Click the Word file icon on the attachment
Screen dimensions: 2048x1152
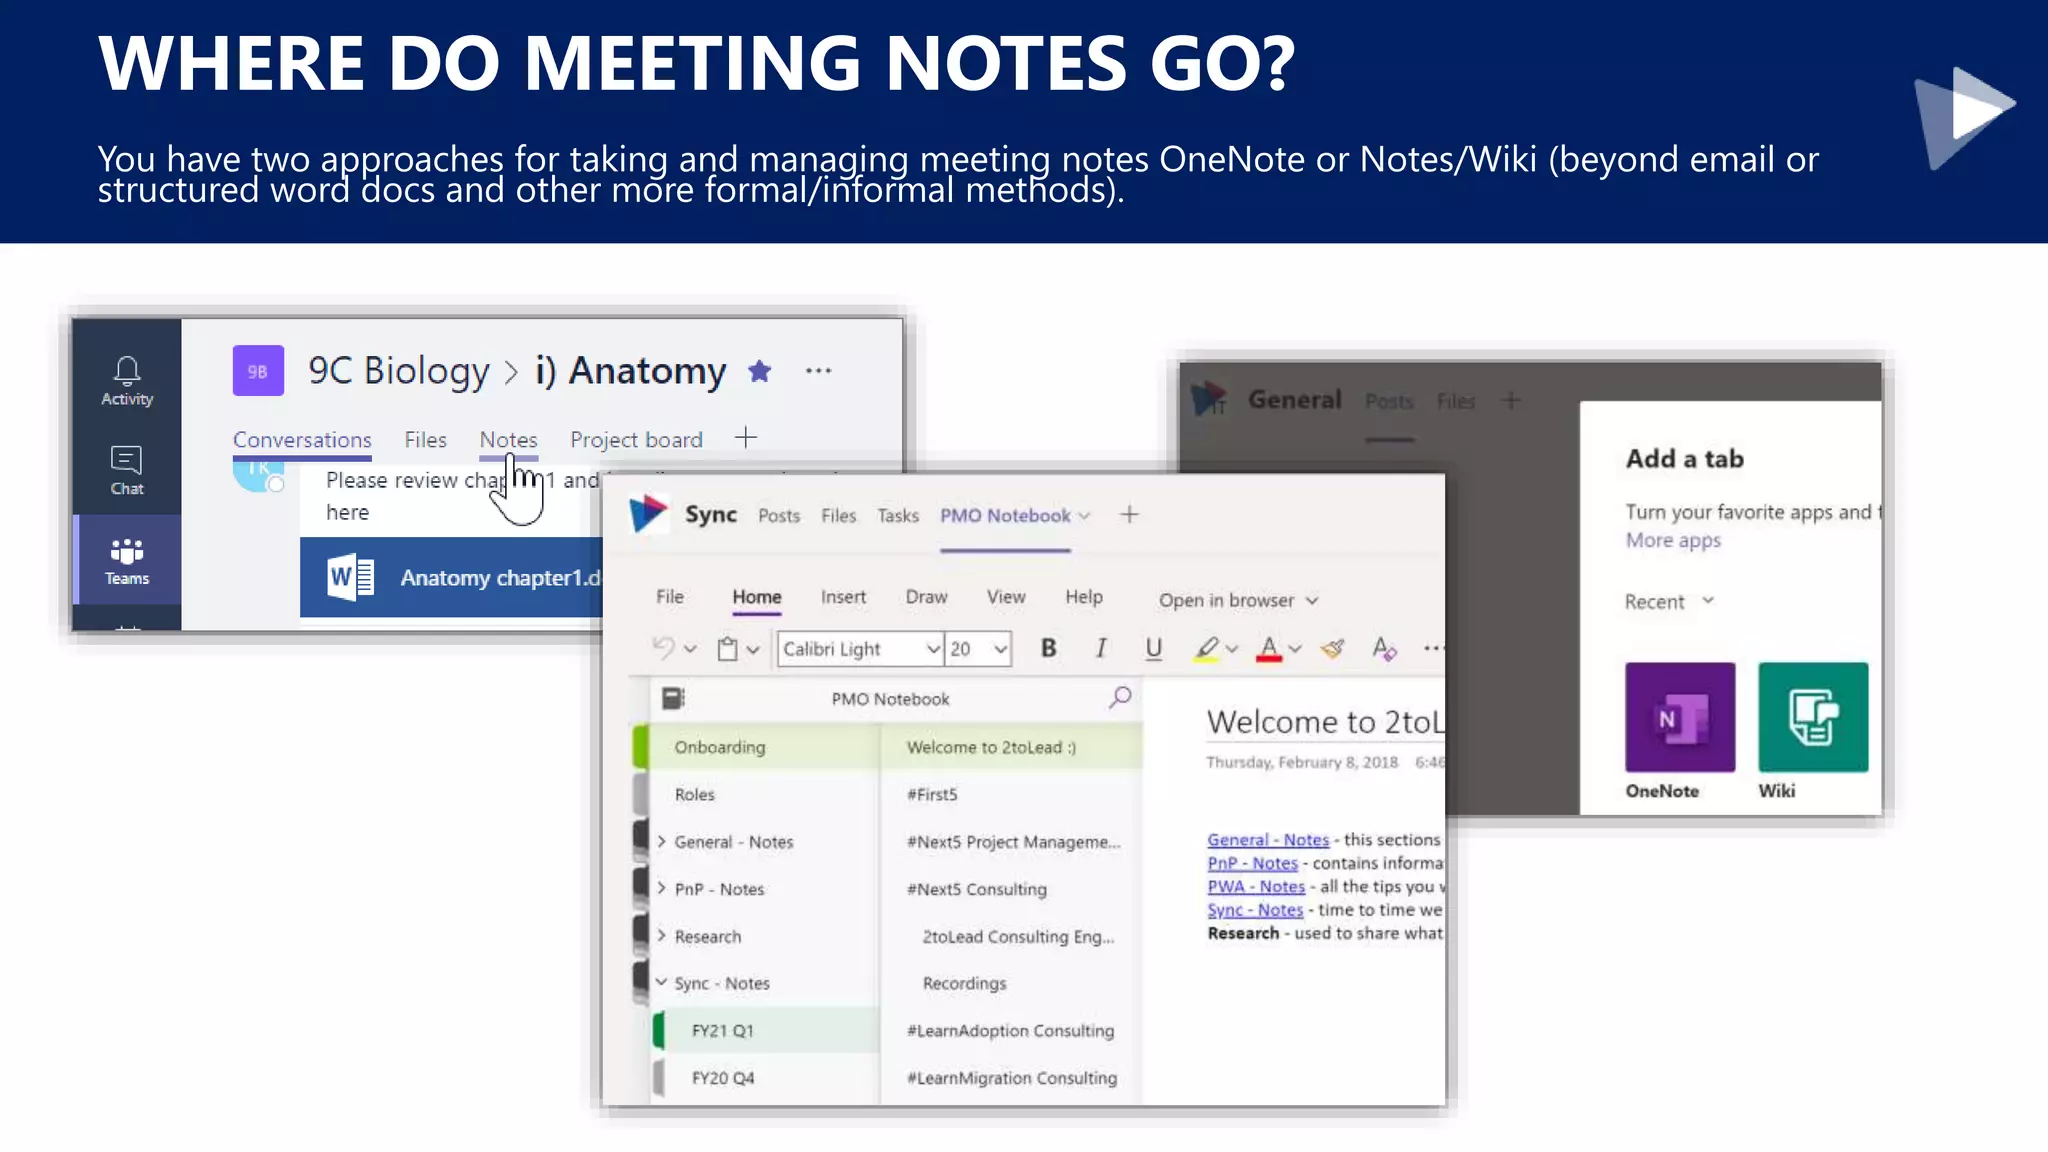tap(351, 578)
